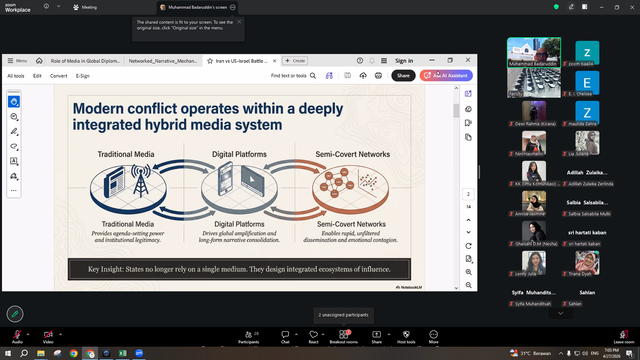This screenshot has width=640, height=360.
Task: Open the Zoom Meeting tab
Action: click(85, 7)
